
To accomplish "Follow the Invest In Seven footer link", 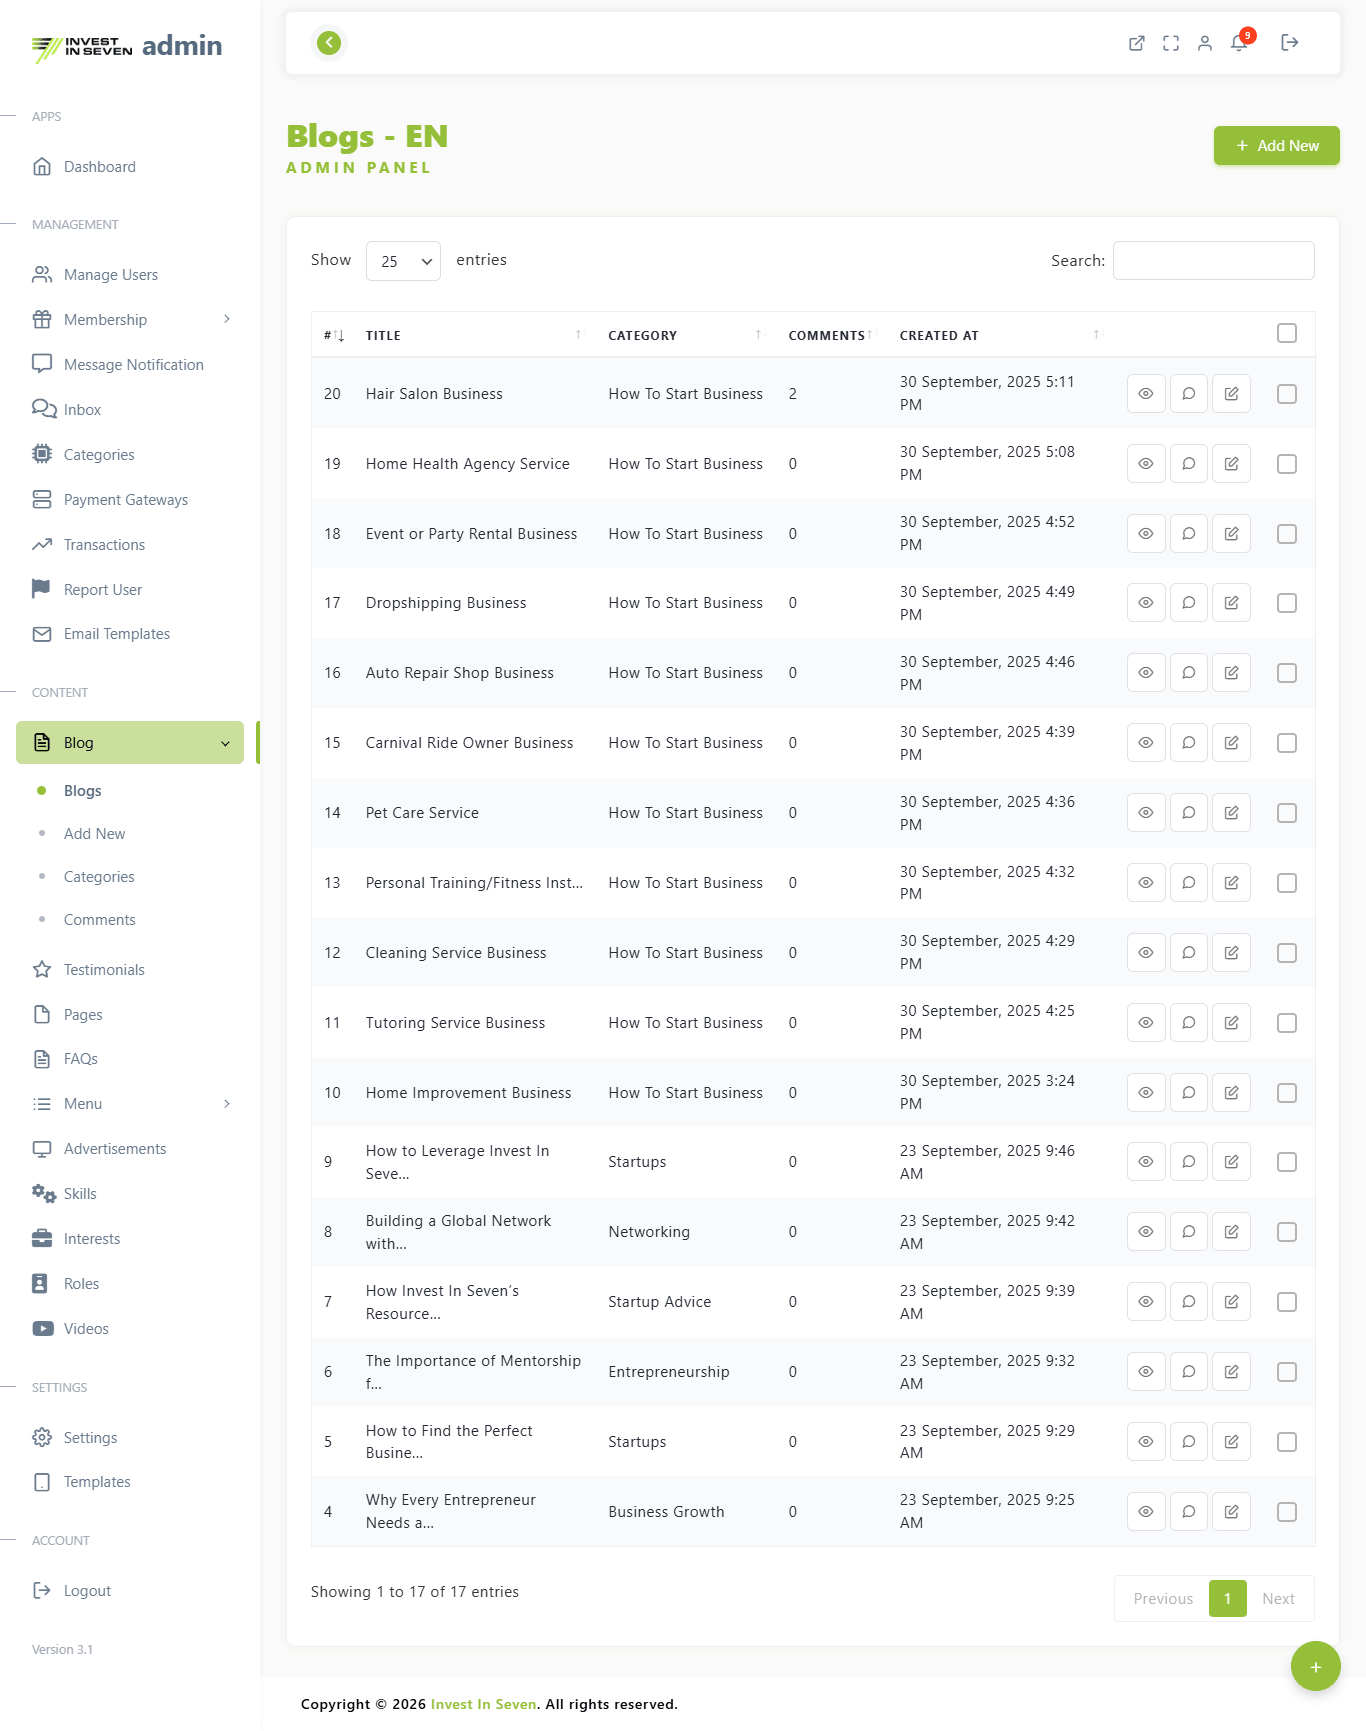I will (x=483, y=1705).
